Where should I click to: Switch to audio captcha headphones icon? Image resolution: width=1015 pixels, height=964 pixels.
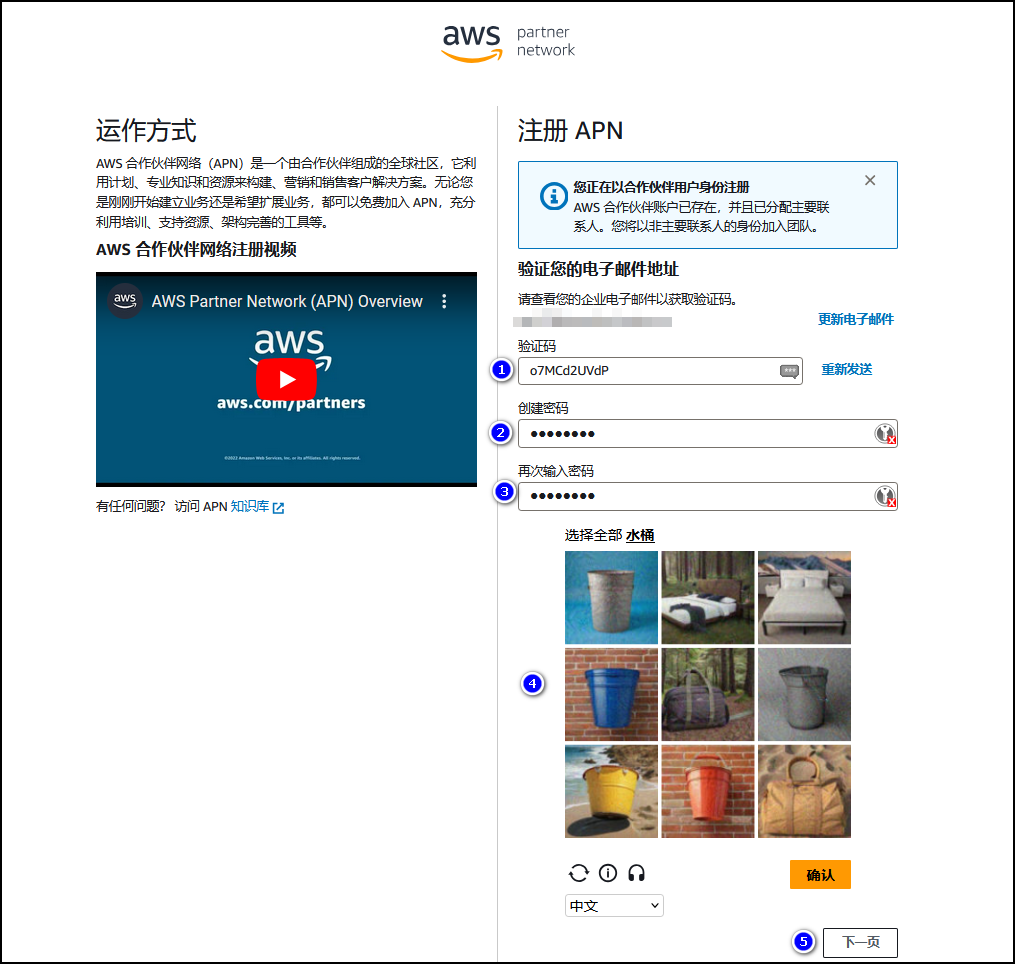[x=636, y=873]
